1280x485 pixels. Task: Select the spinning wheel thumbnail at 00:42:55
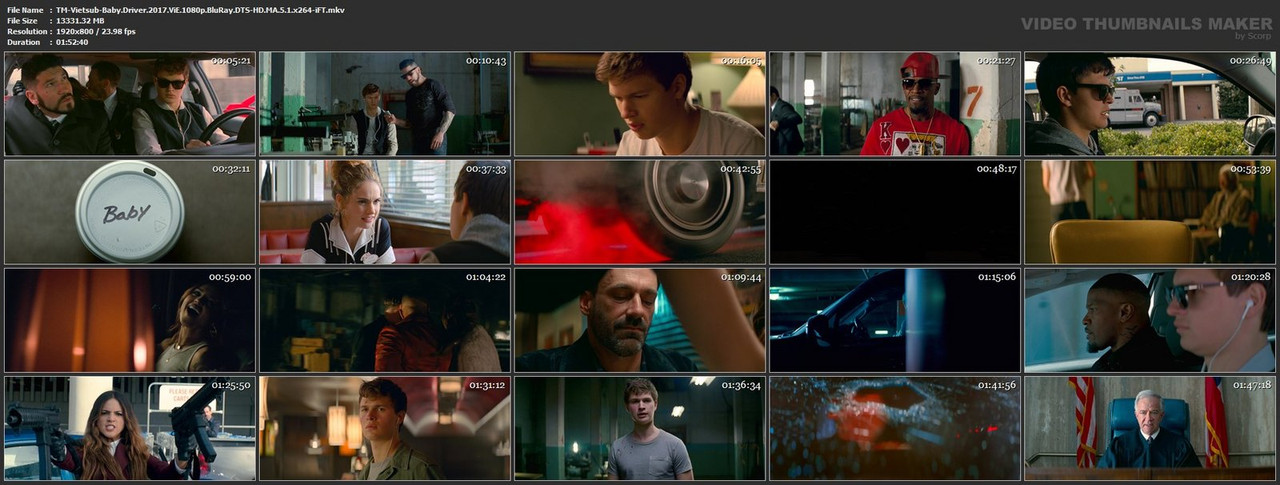tap(640, 212)
